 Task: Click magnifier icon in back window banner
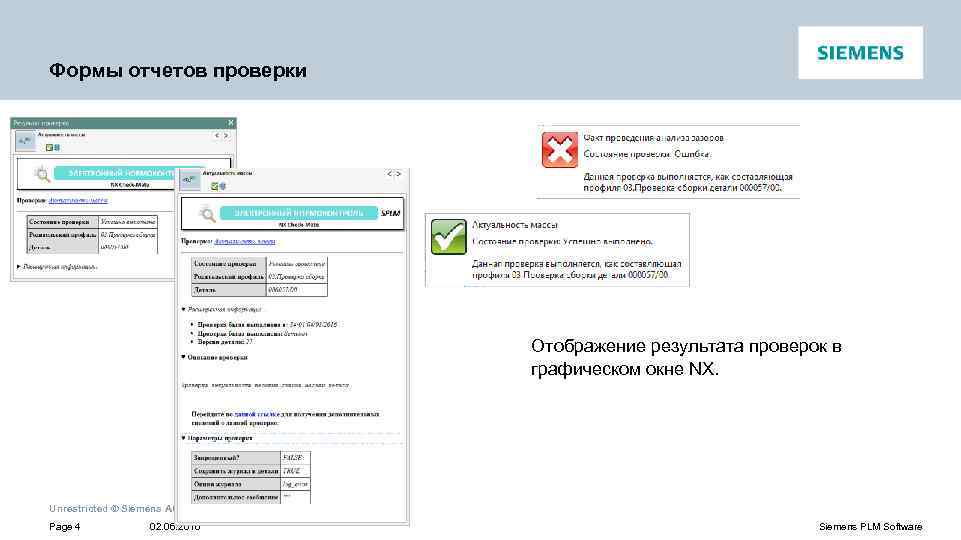tap(42, 175)
